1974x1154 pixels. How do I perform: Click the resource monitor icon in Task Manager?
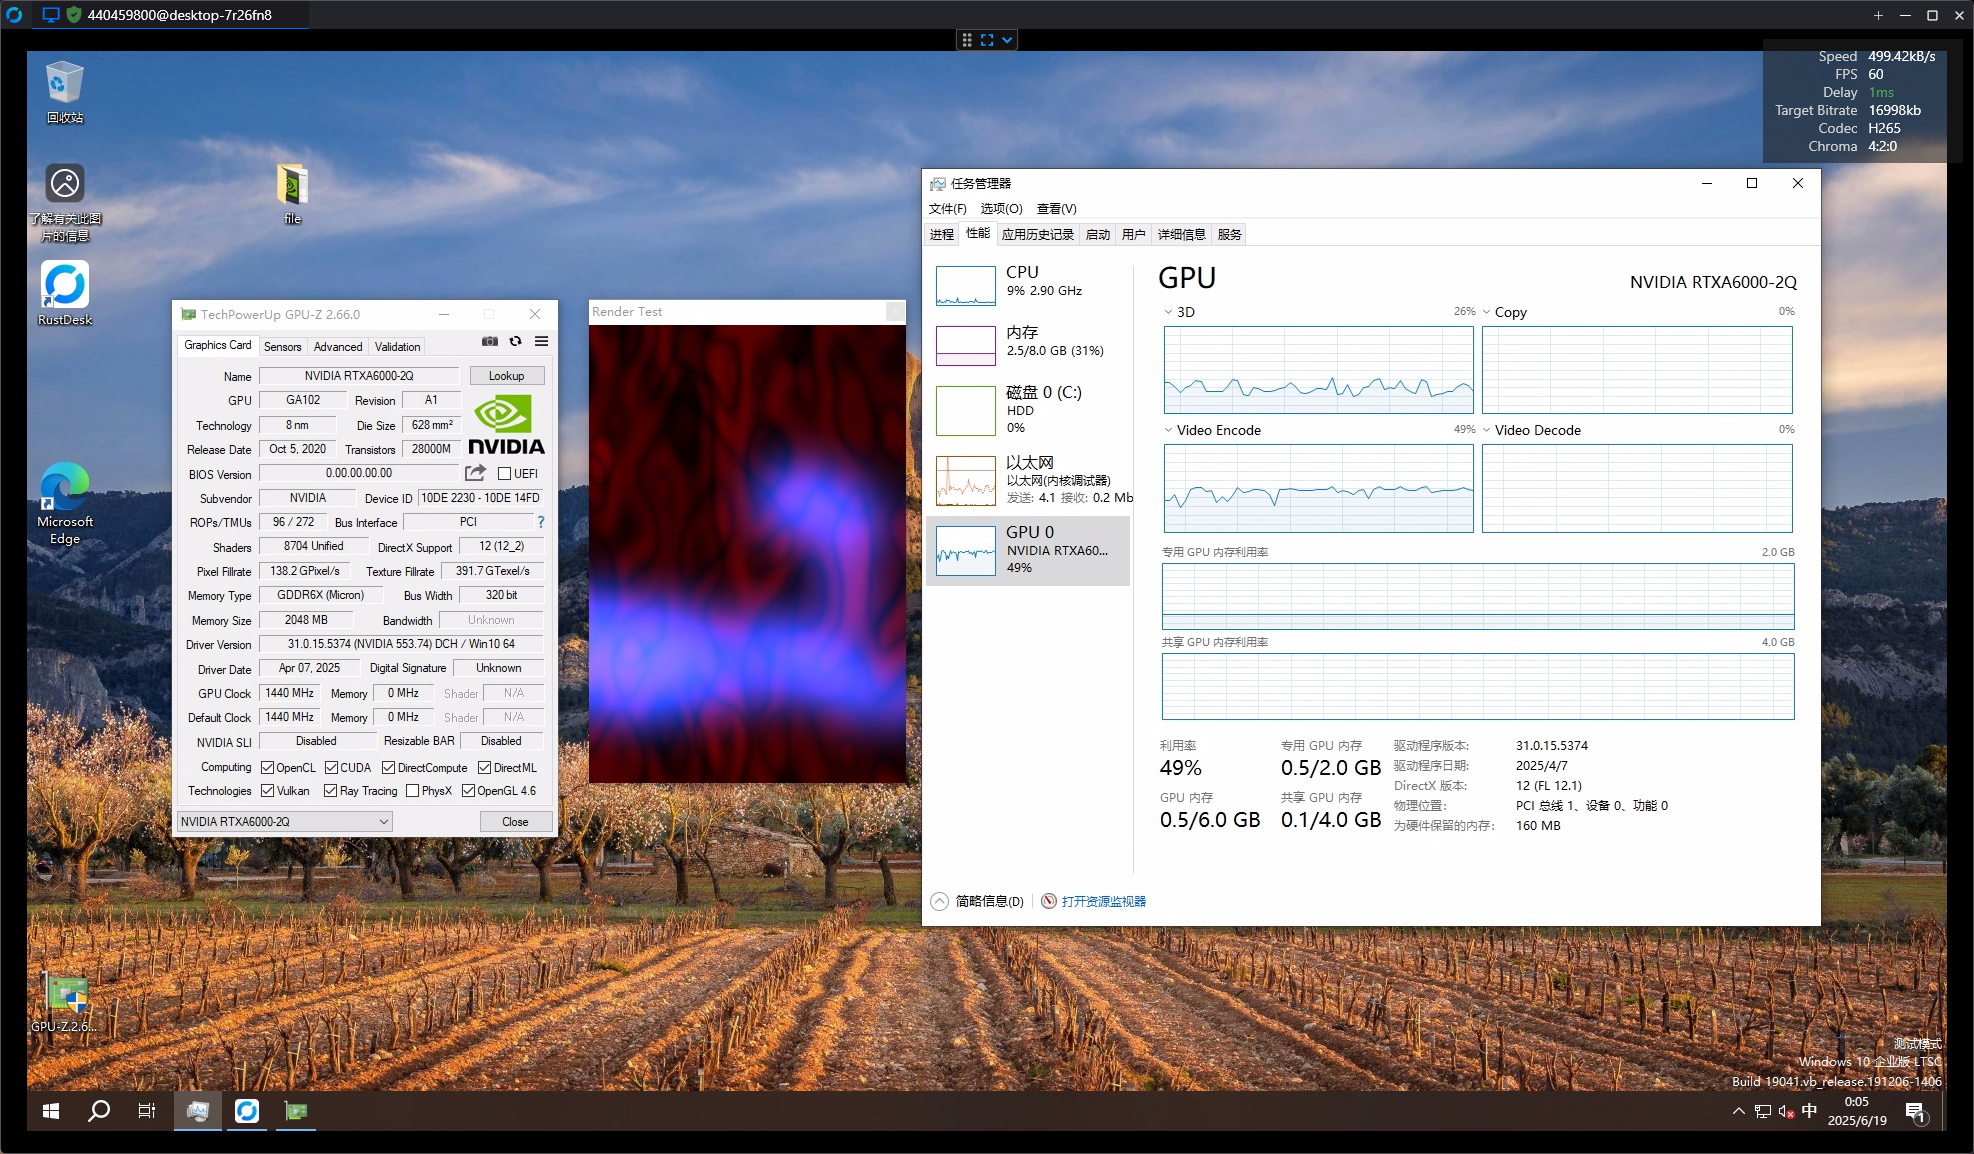tap(1049, 901)
